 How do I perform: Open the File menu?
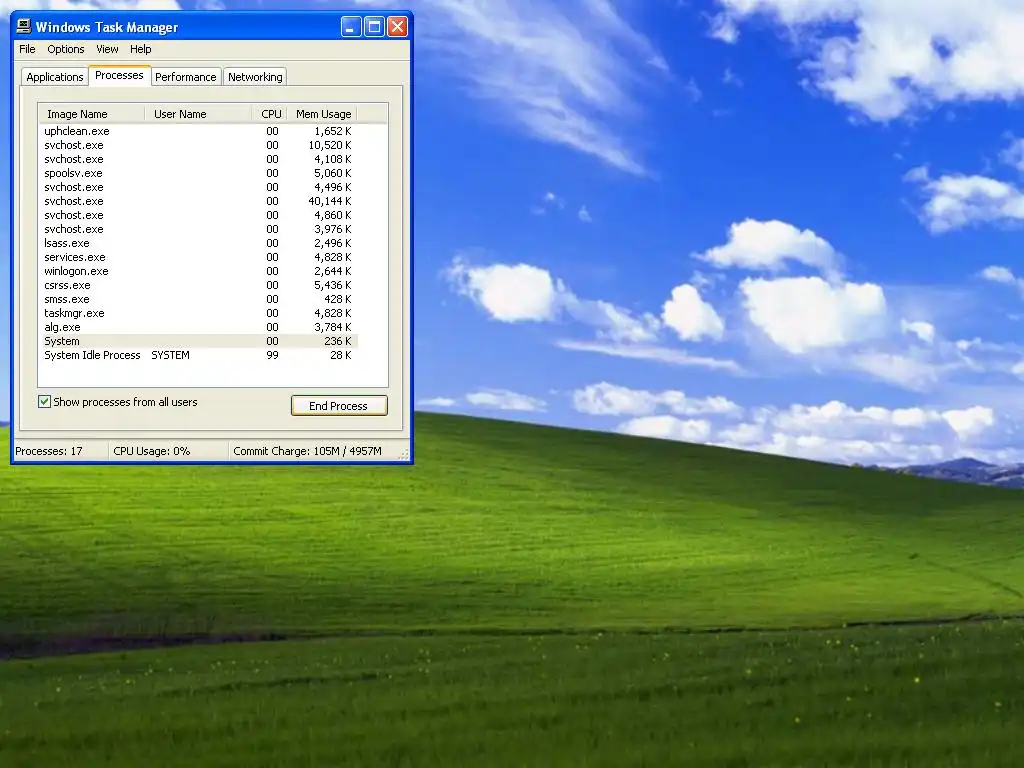pos(27,49)
